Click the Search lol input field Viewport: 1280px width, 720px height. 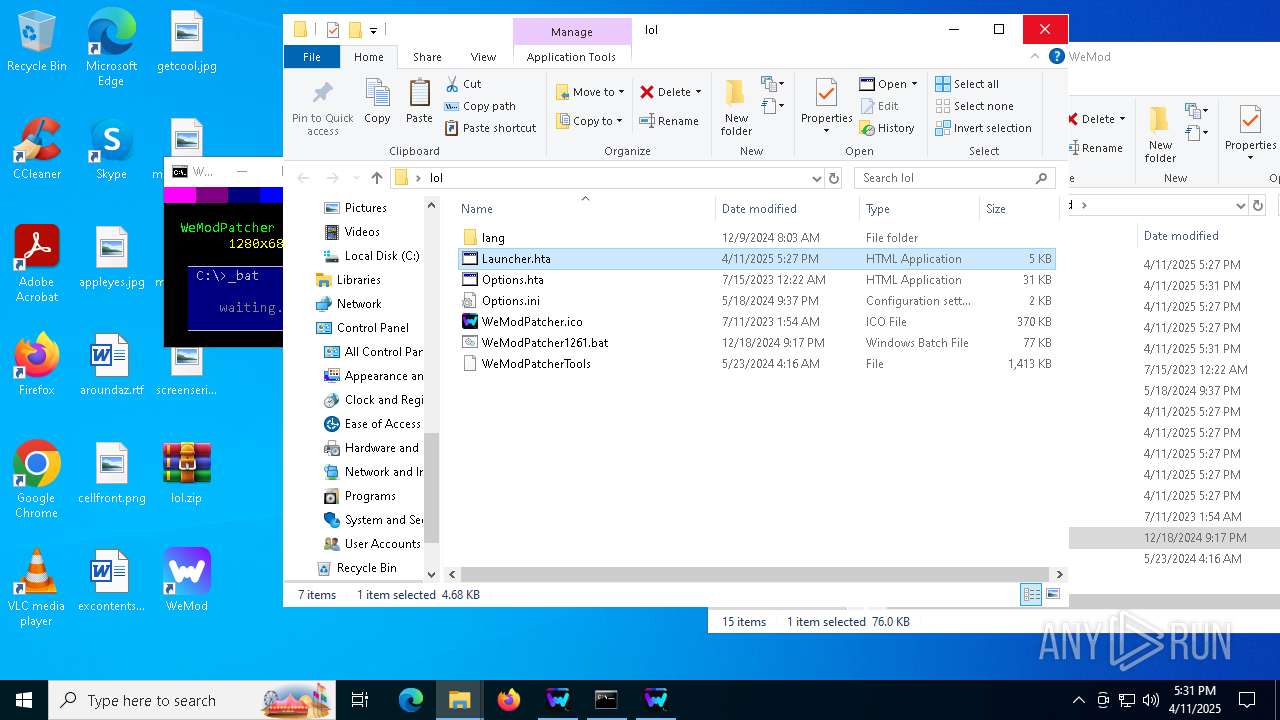click(x=955, y=178)
